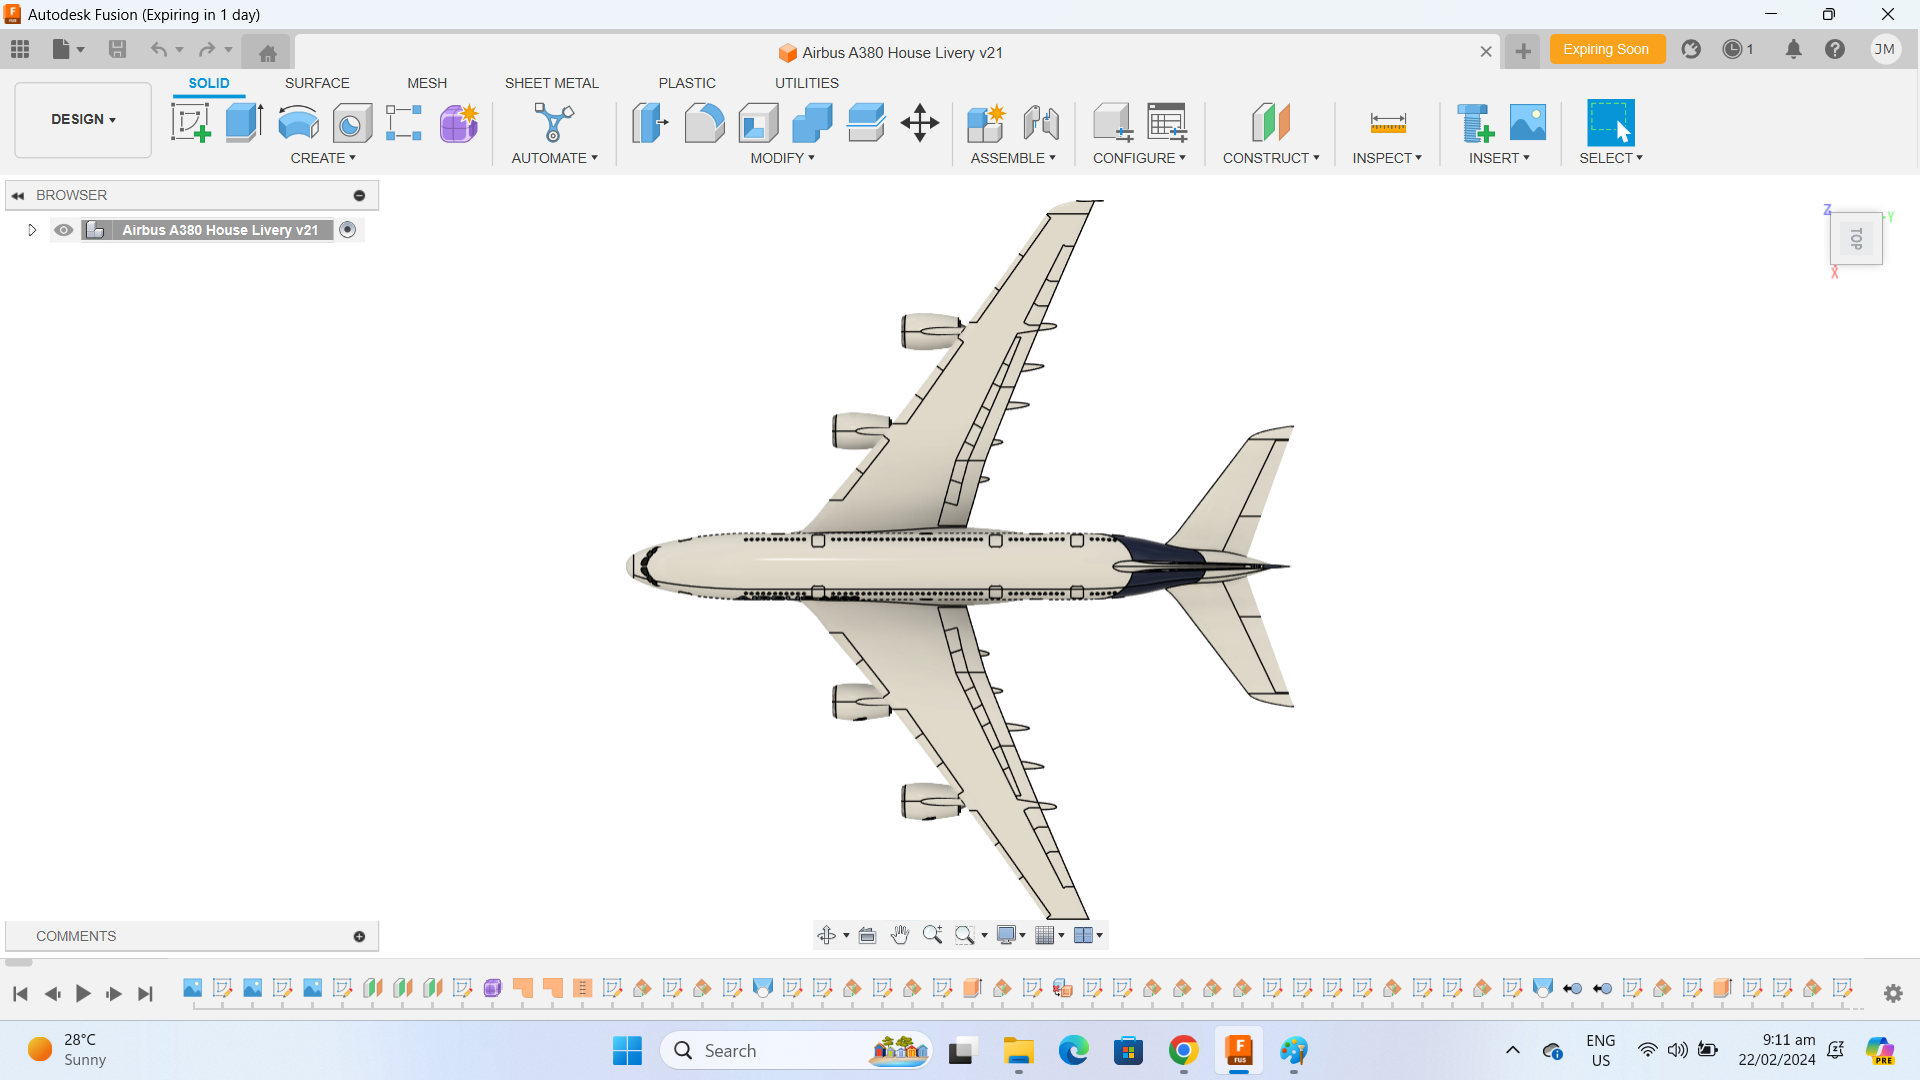This screenshot has width=1920, height=1080.
Task: Hide the Airbus A380 component with the eye toggle
Action: (63, 230)
